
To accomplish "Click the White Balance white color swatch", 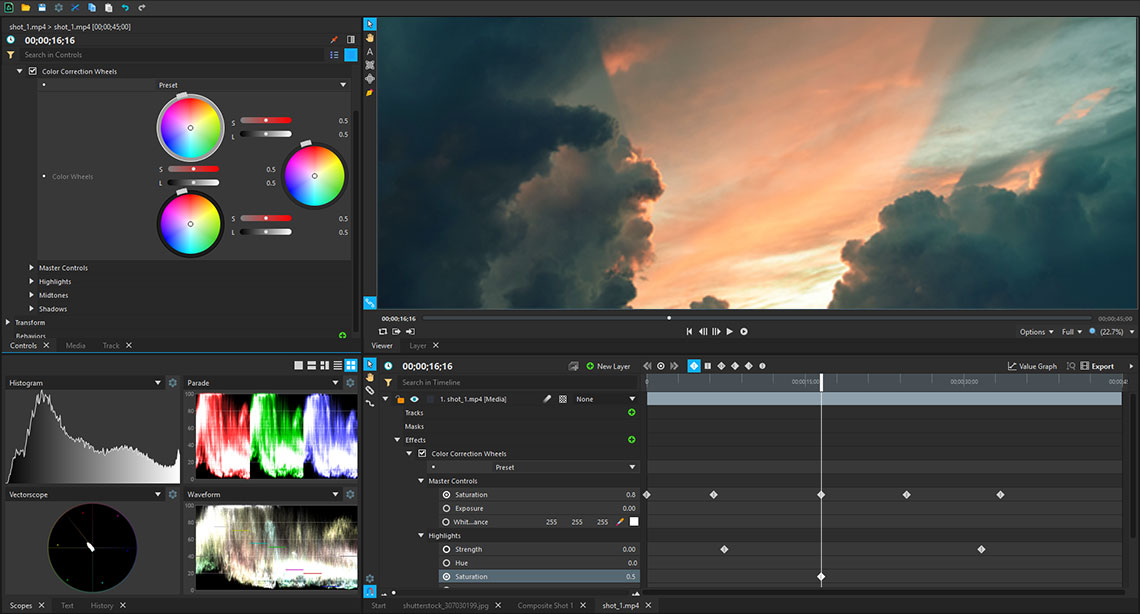I will [x=634, y=522].
